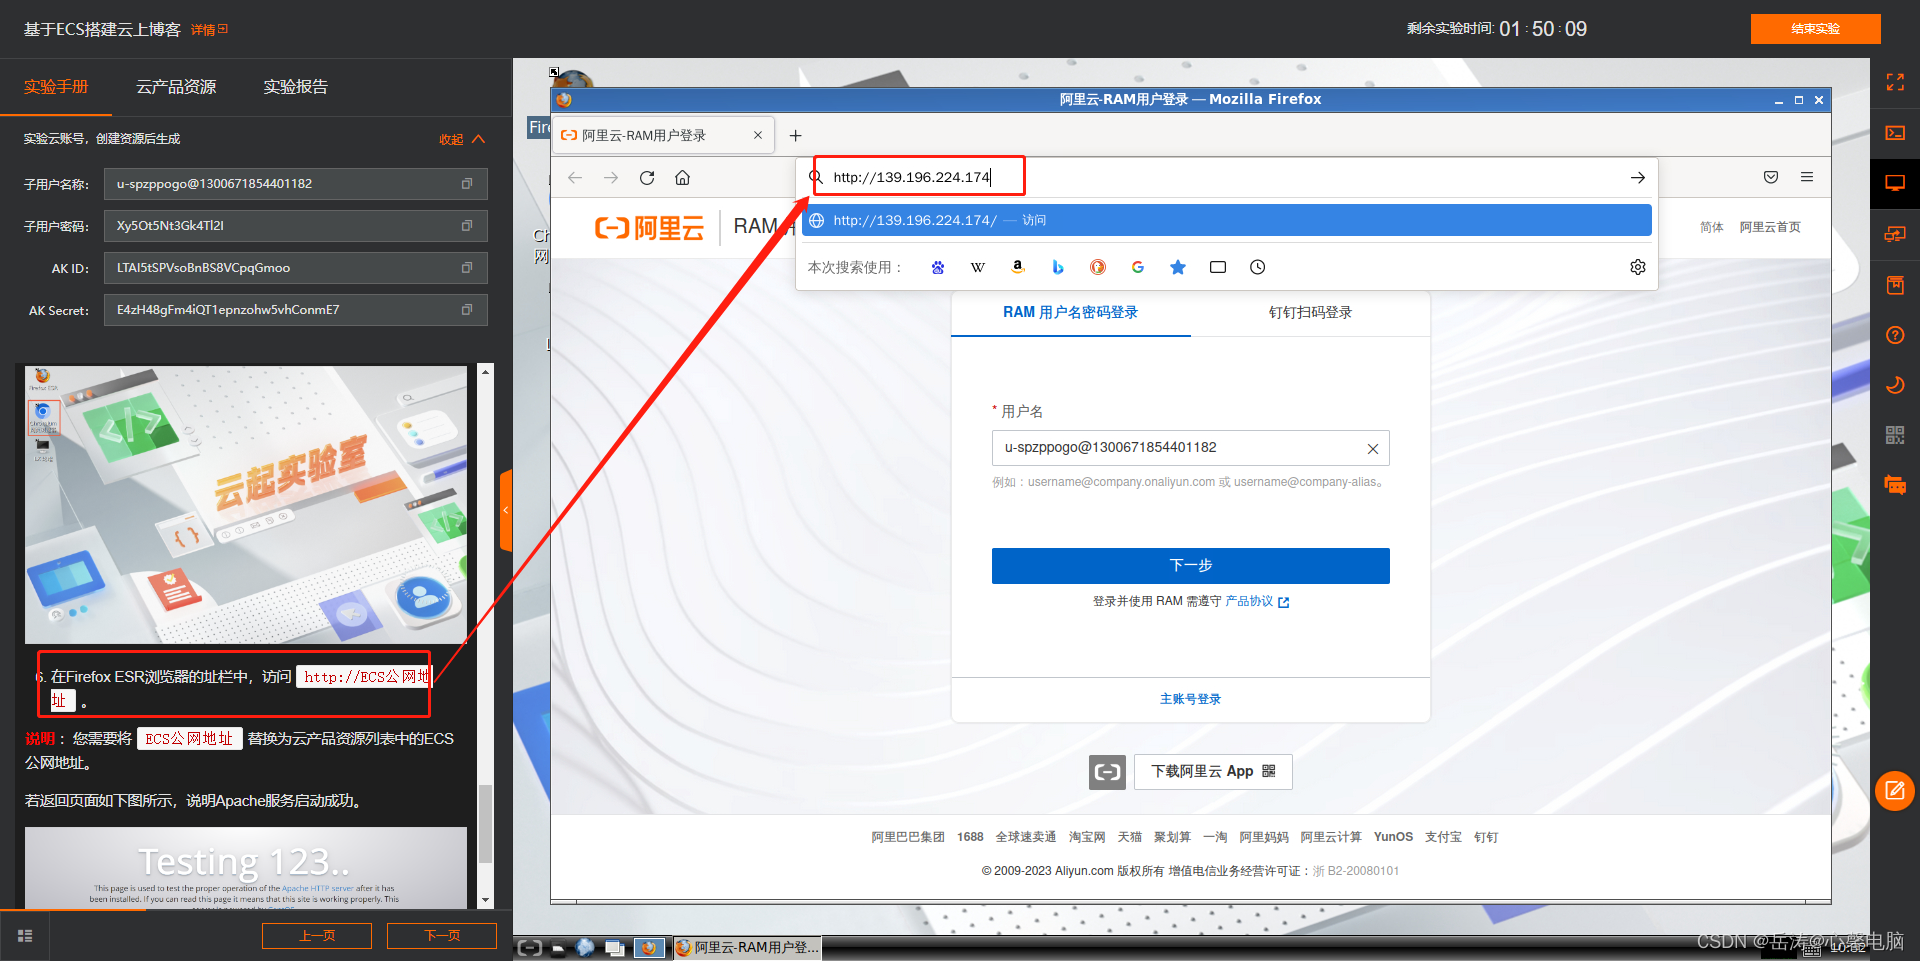Search this time with Google engine

[1138, 267]
